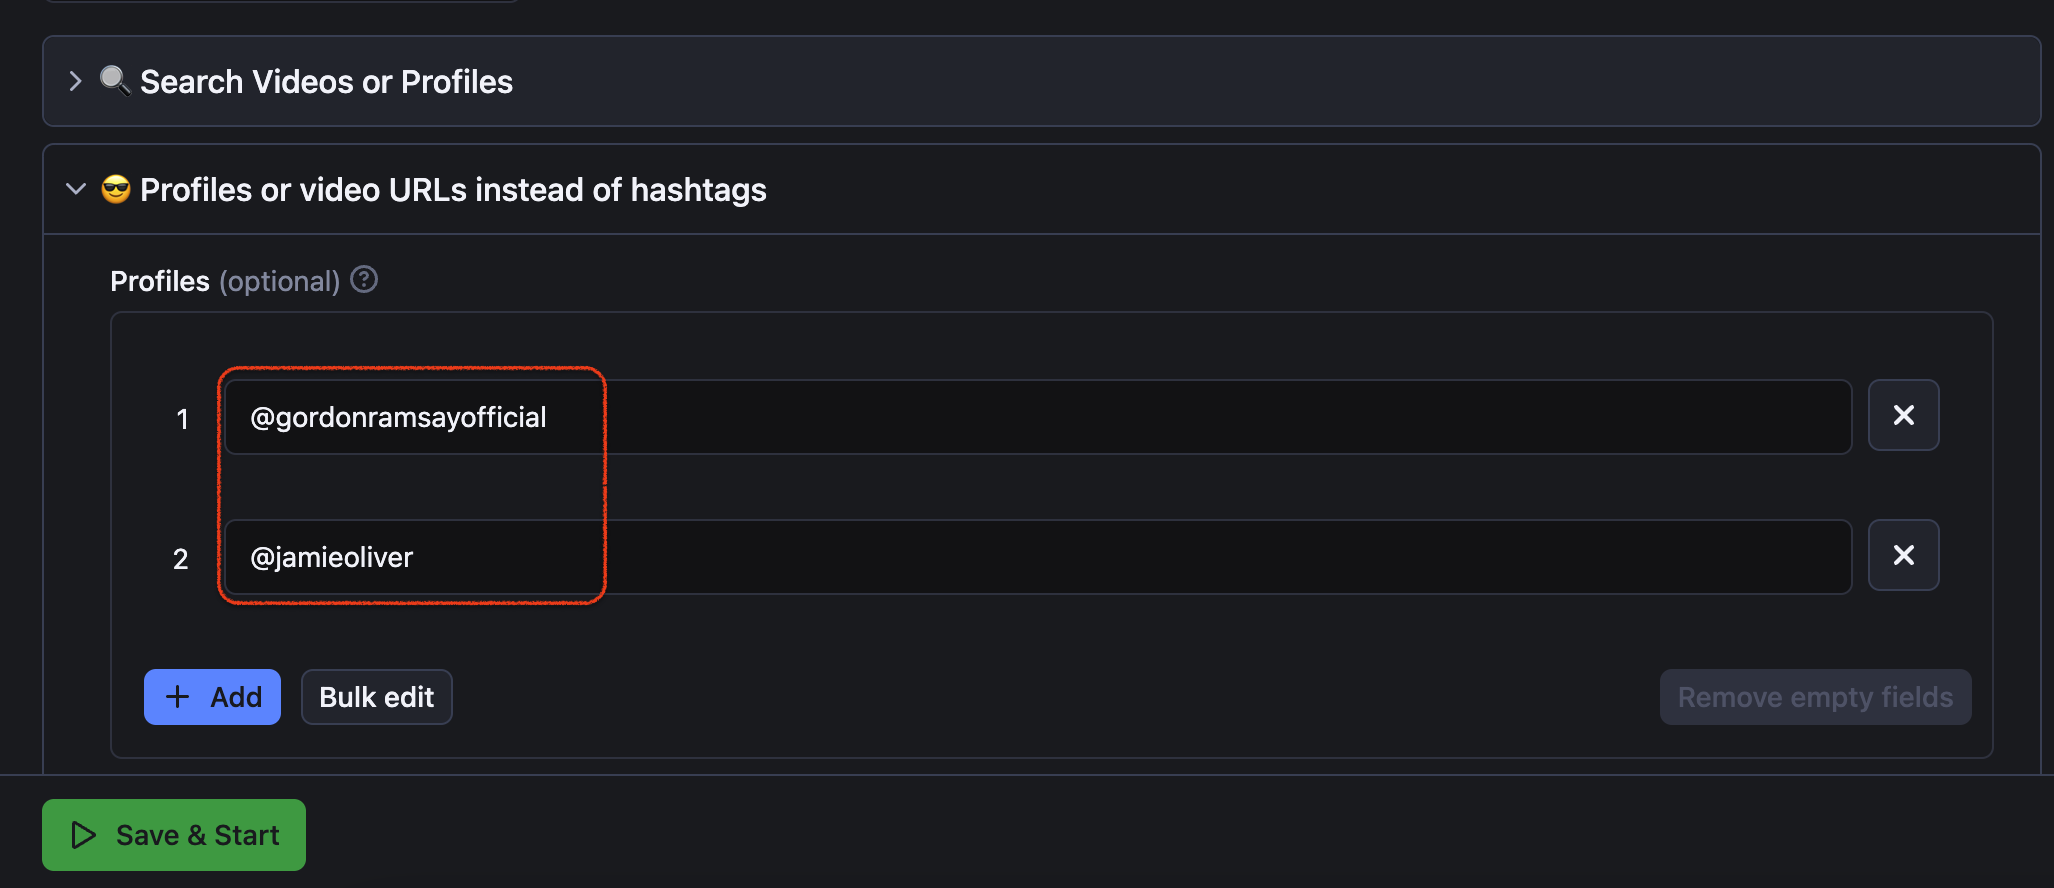The image size is (2054, 888).
Task: Click the Profiles field label
Action: 160,281
